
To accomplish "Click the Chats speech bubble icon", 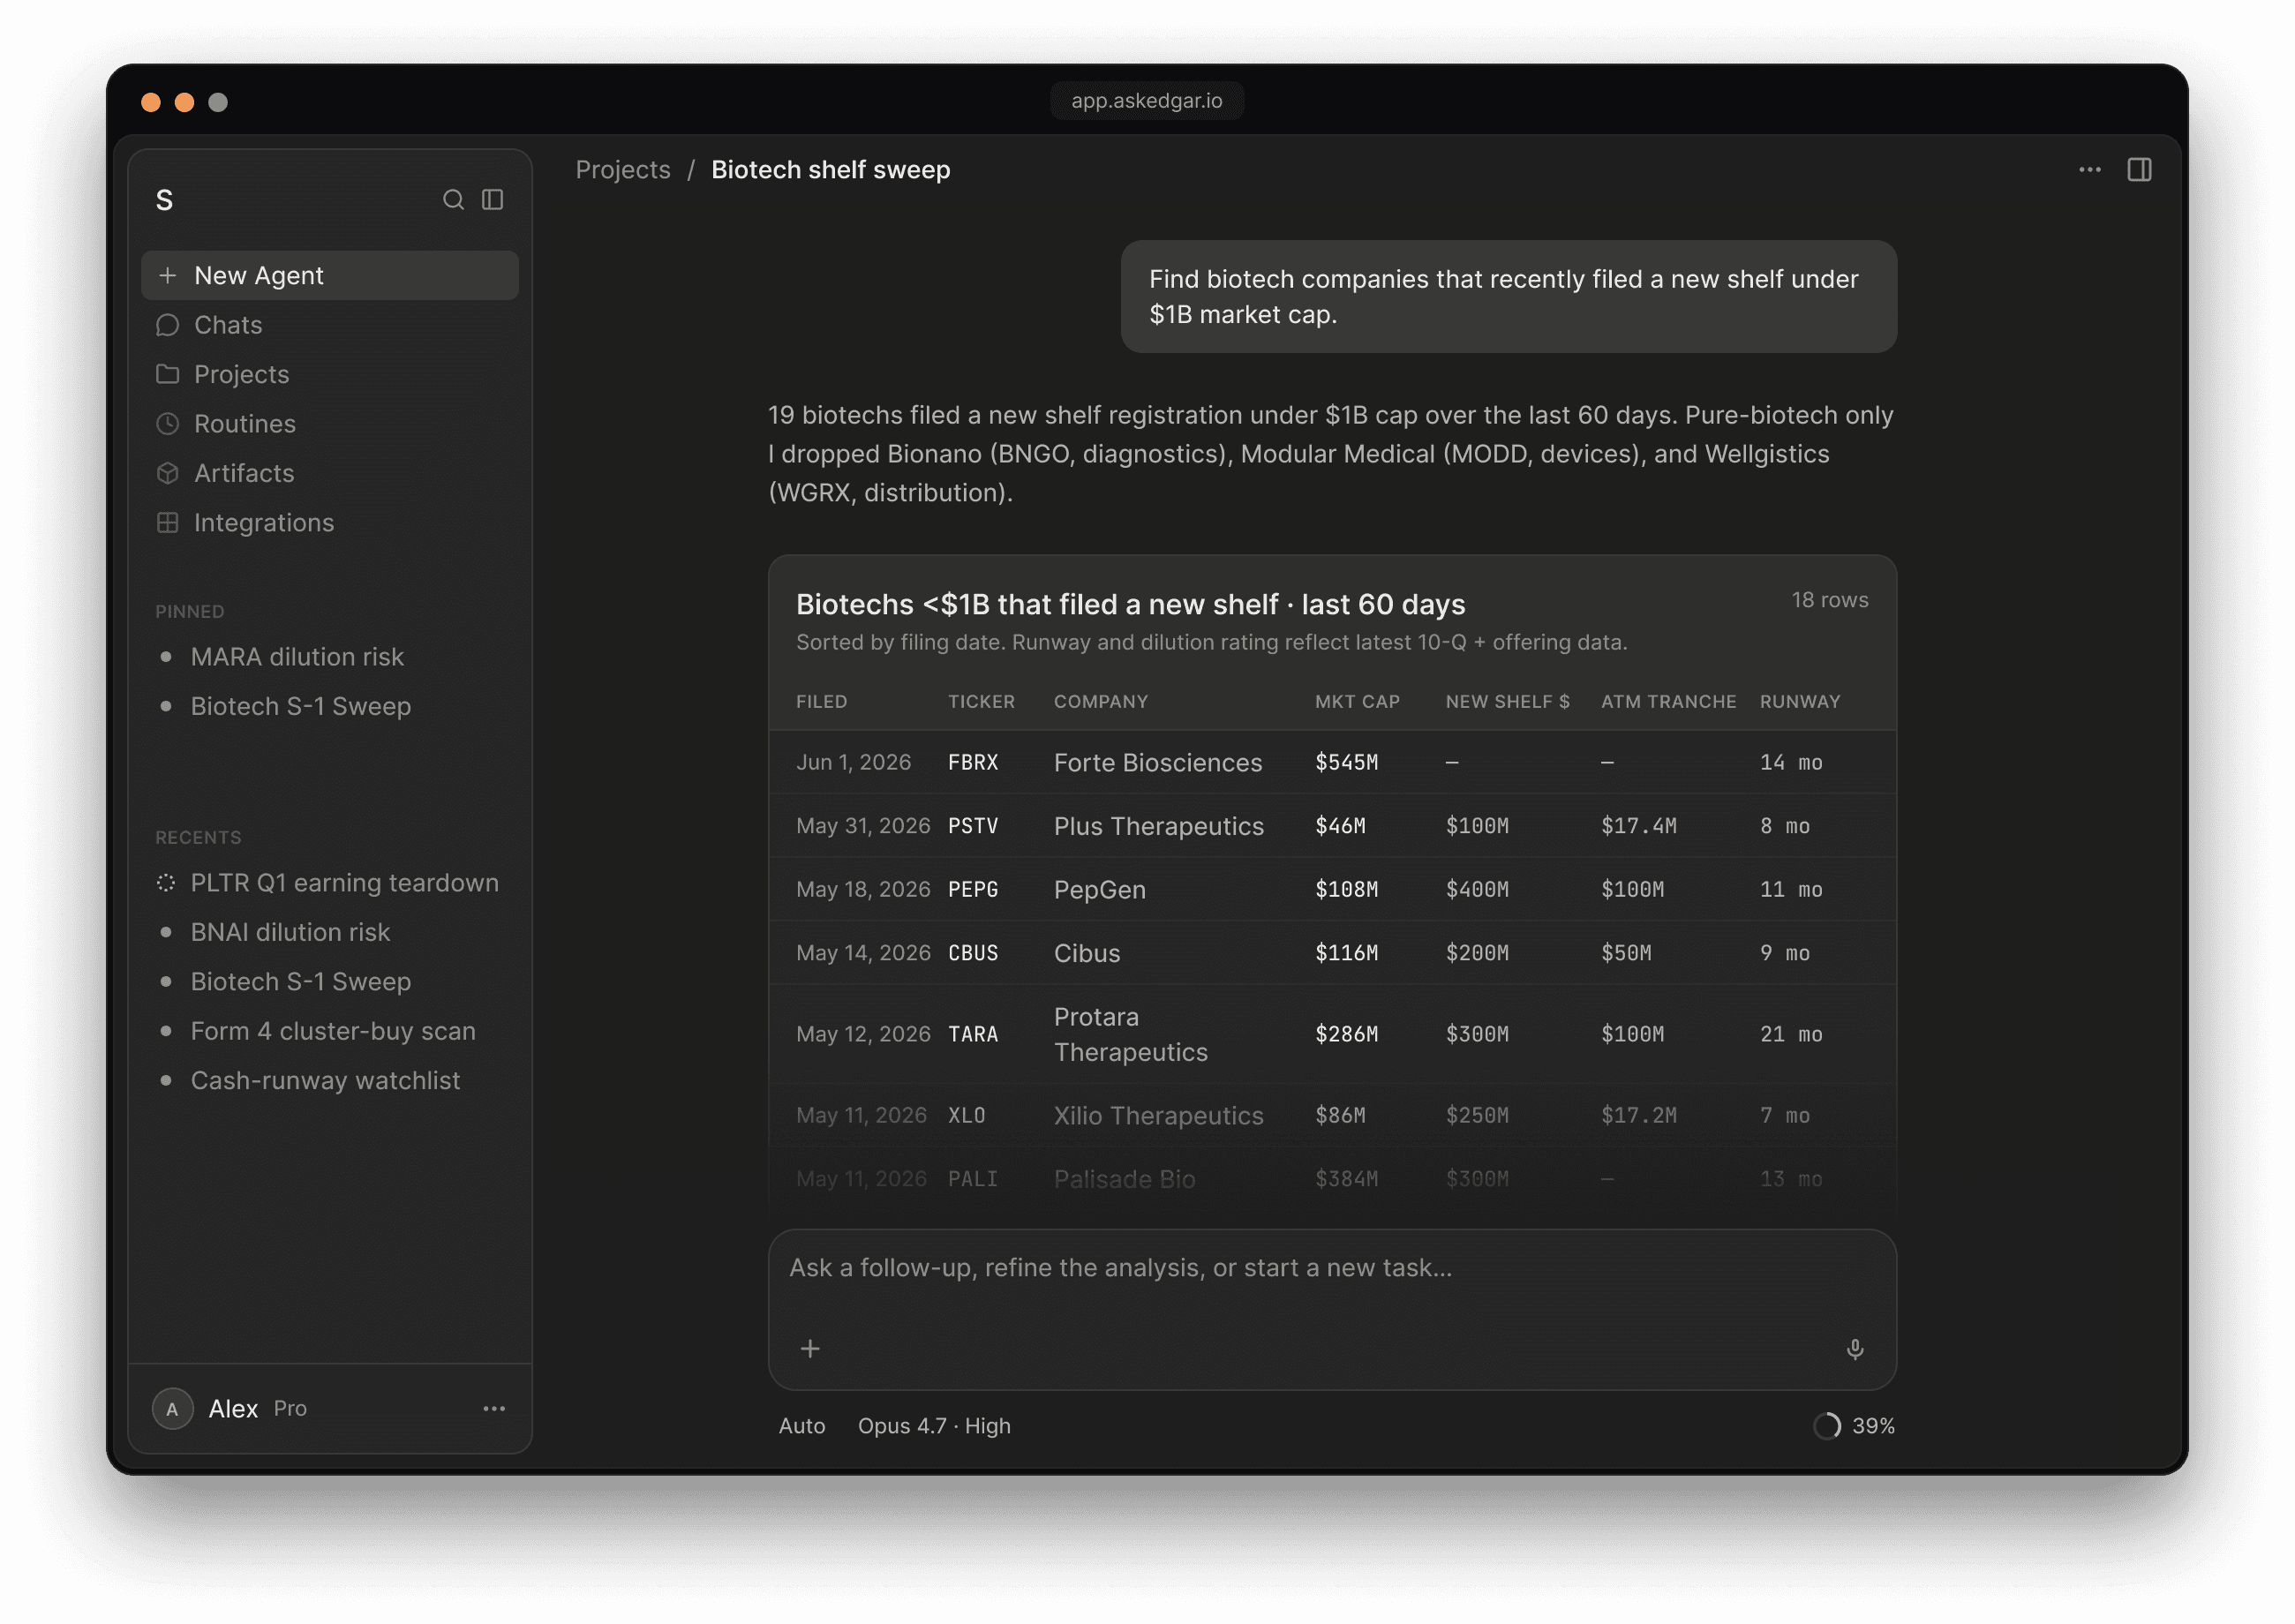I will click(x=168, y=325).
